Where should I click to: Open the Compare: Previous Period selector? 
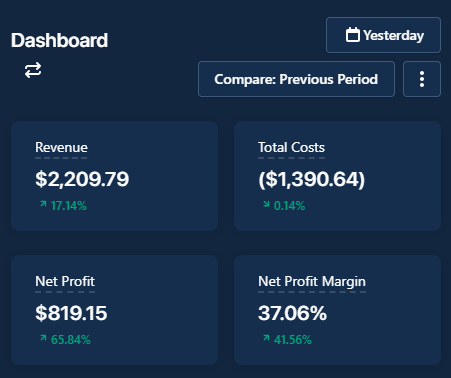296,79
